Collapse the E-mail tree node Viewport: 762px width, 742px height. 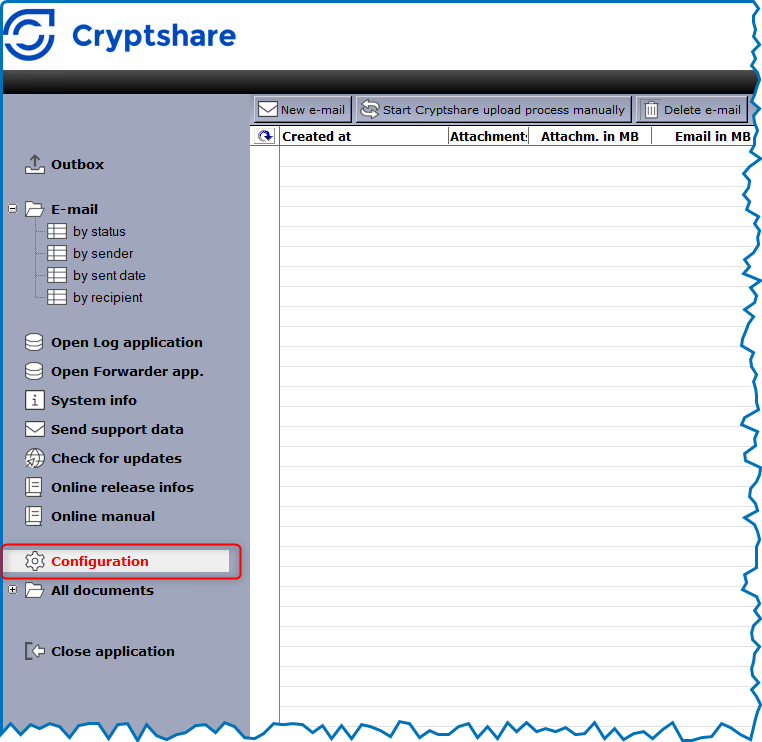[13, 209]
